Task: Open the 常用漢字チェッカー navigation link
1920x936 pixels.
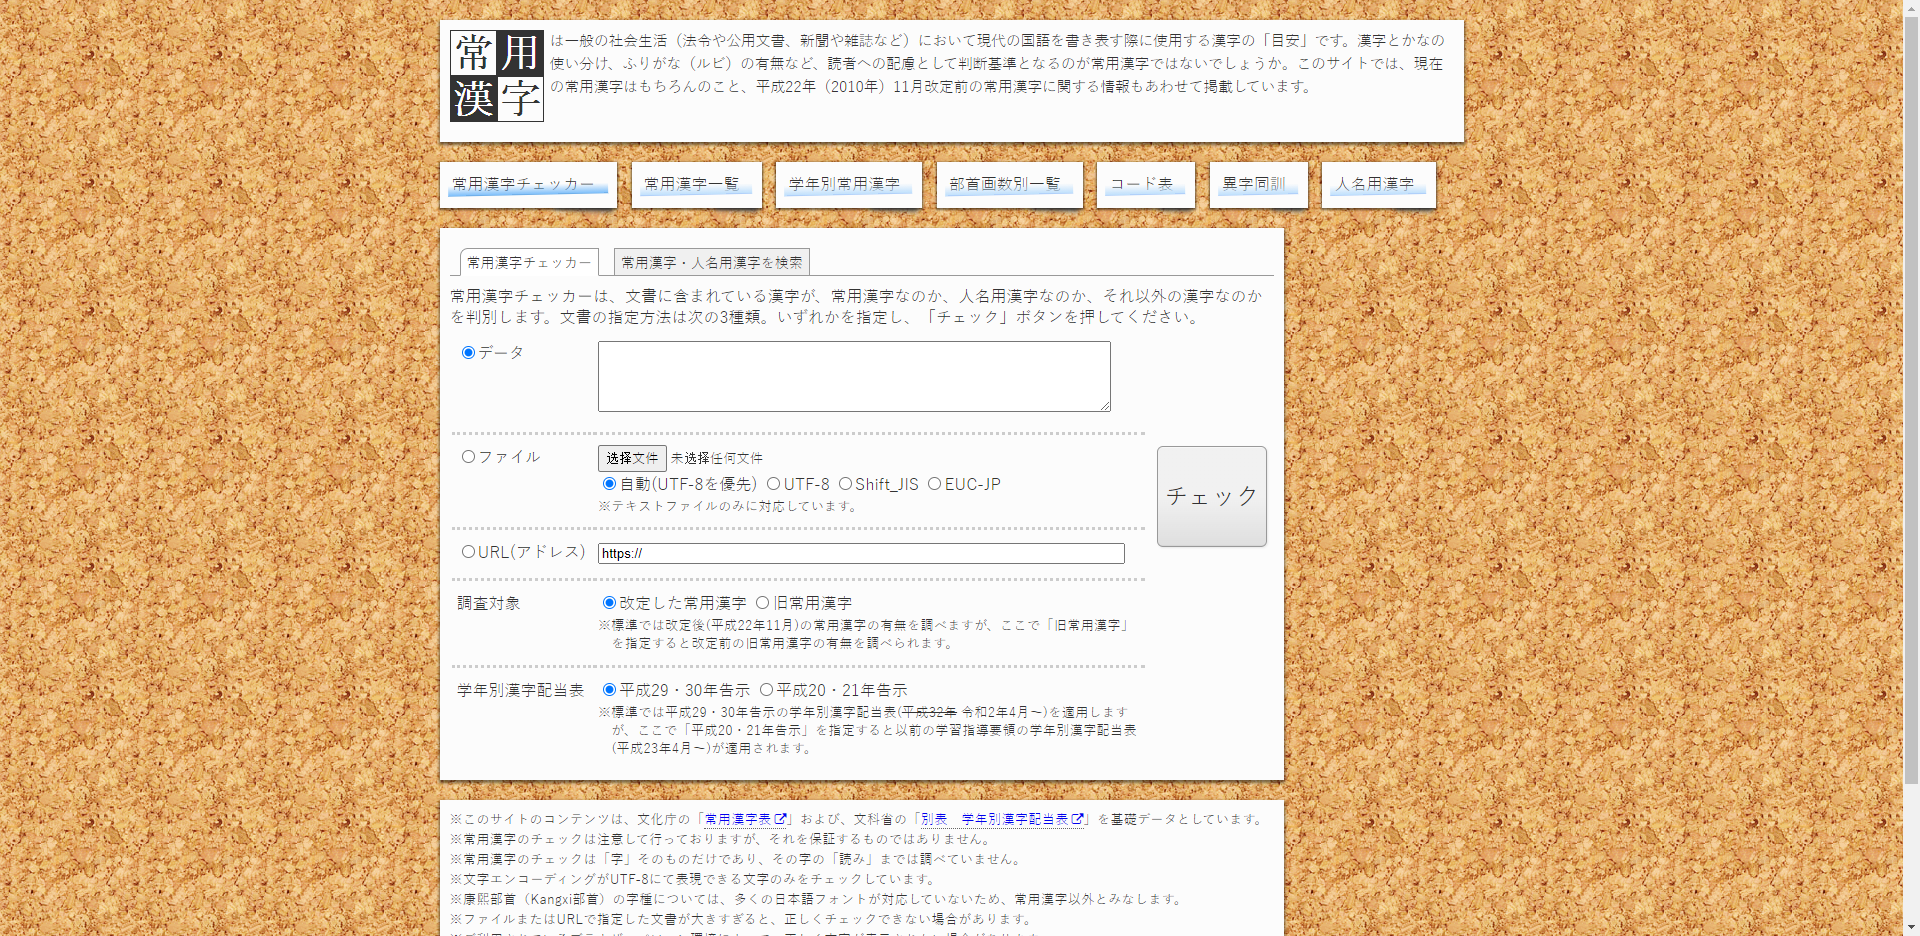Action: tap(527, 185)
